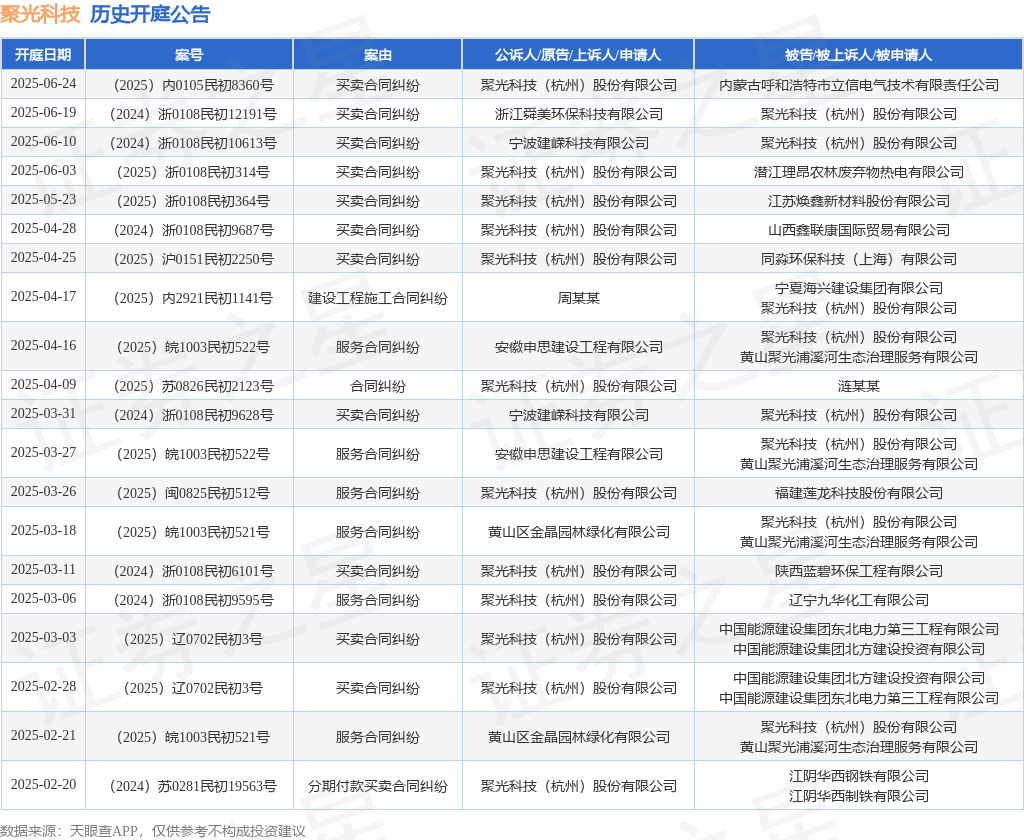This screenshot has height=840, width=1024.
Task: Choose the date 2025-04-28
Action: pos(43,228)
